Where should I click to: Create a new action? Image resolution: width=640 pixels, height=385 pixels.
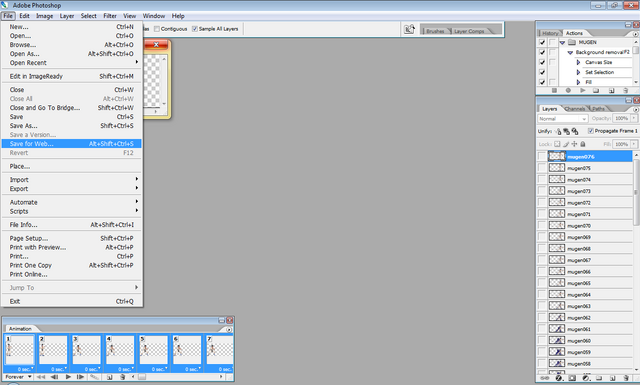point(611,90)
